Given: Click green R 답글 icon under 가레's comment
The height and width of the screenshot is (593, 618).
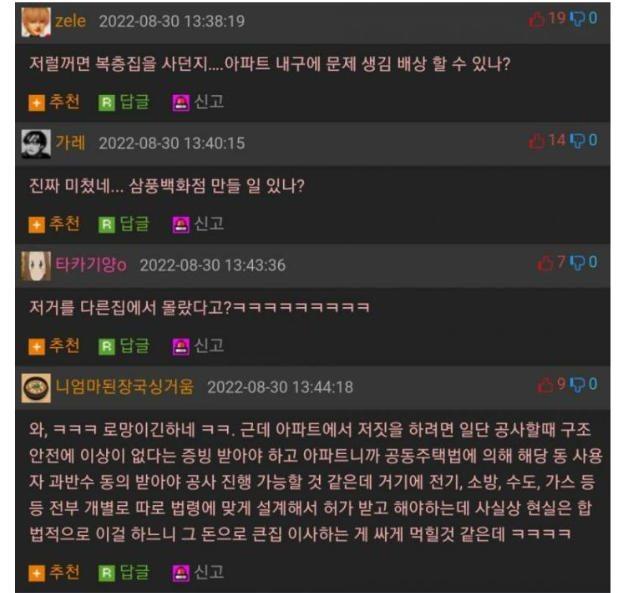Looking at the screenshot, I should click(106, 225).
